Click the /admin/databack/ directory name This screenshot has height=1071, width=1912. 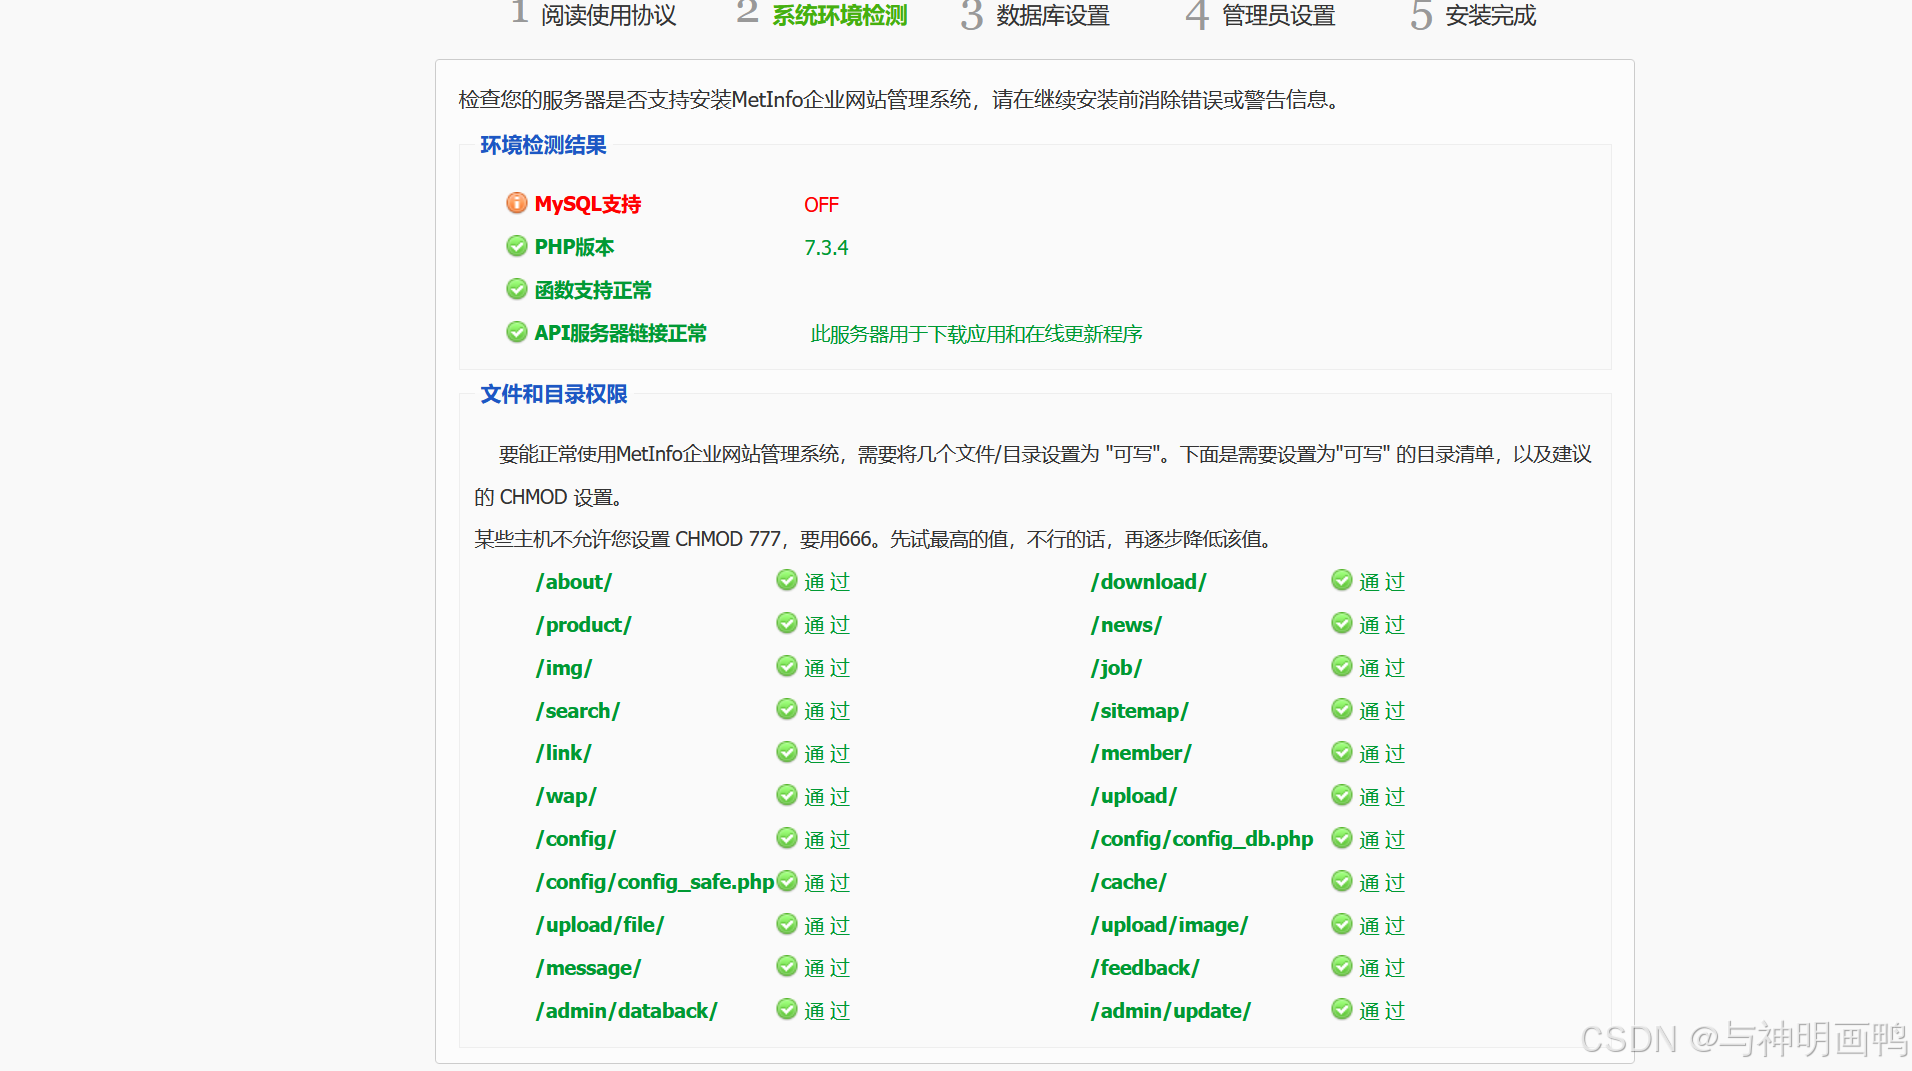pos(627,1011)
